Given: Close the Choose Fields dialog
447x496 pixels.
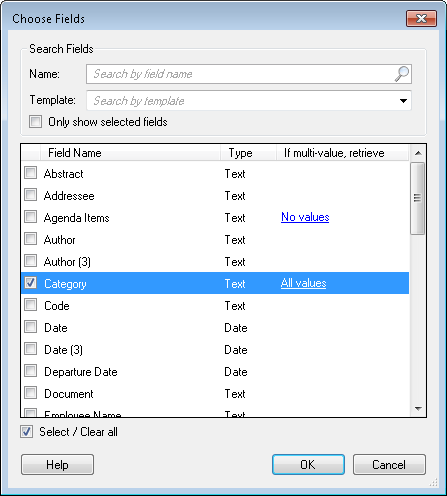Looking at the screenshot, I should (421, 18).
